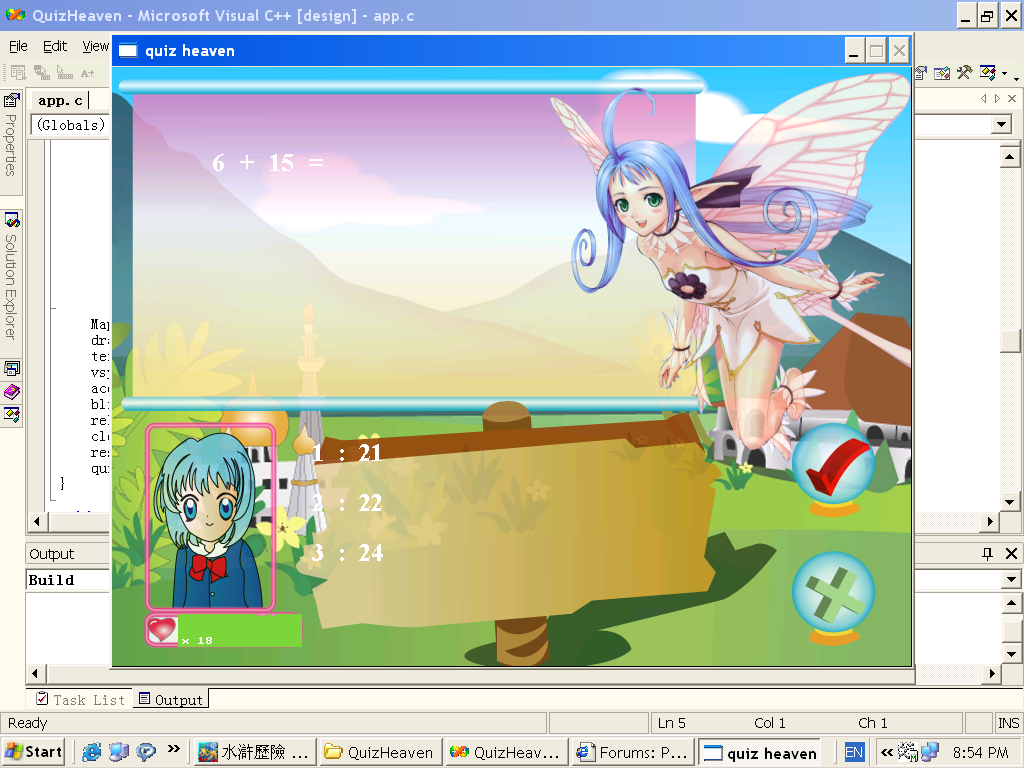Viewport: 1024px width, 768px height.
Task: Toggle the EN language bar indicator
Action: (x=854, y=752)
